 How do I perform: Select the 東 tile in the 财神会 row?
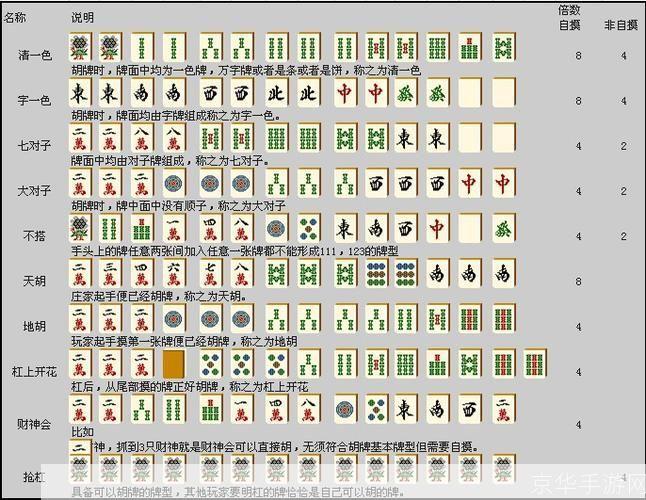coord(406,409)
